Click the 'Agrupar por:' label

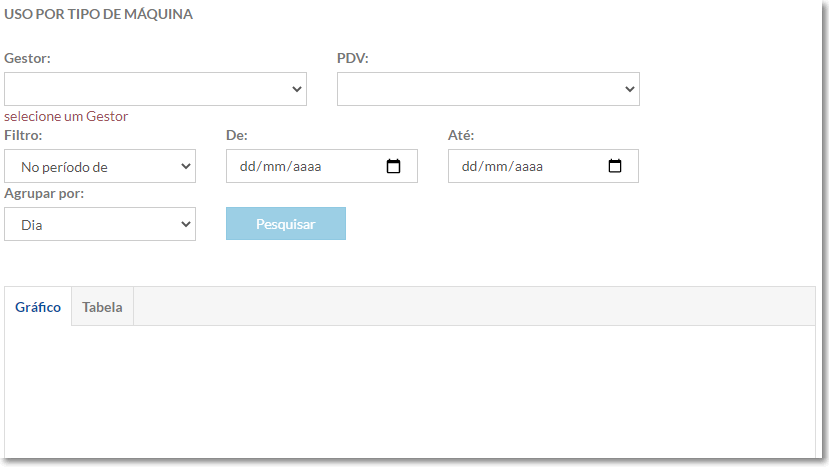(44, 194)
